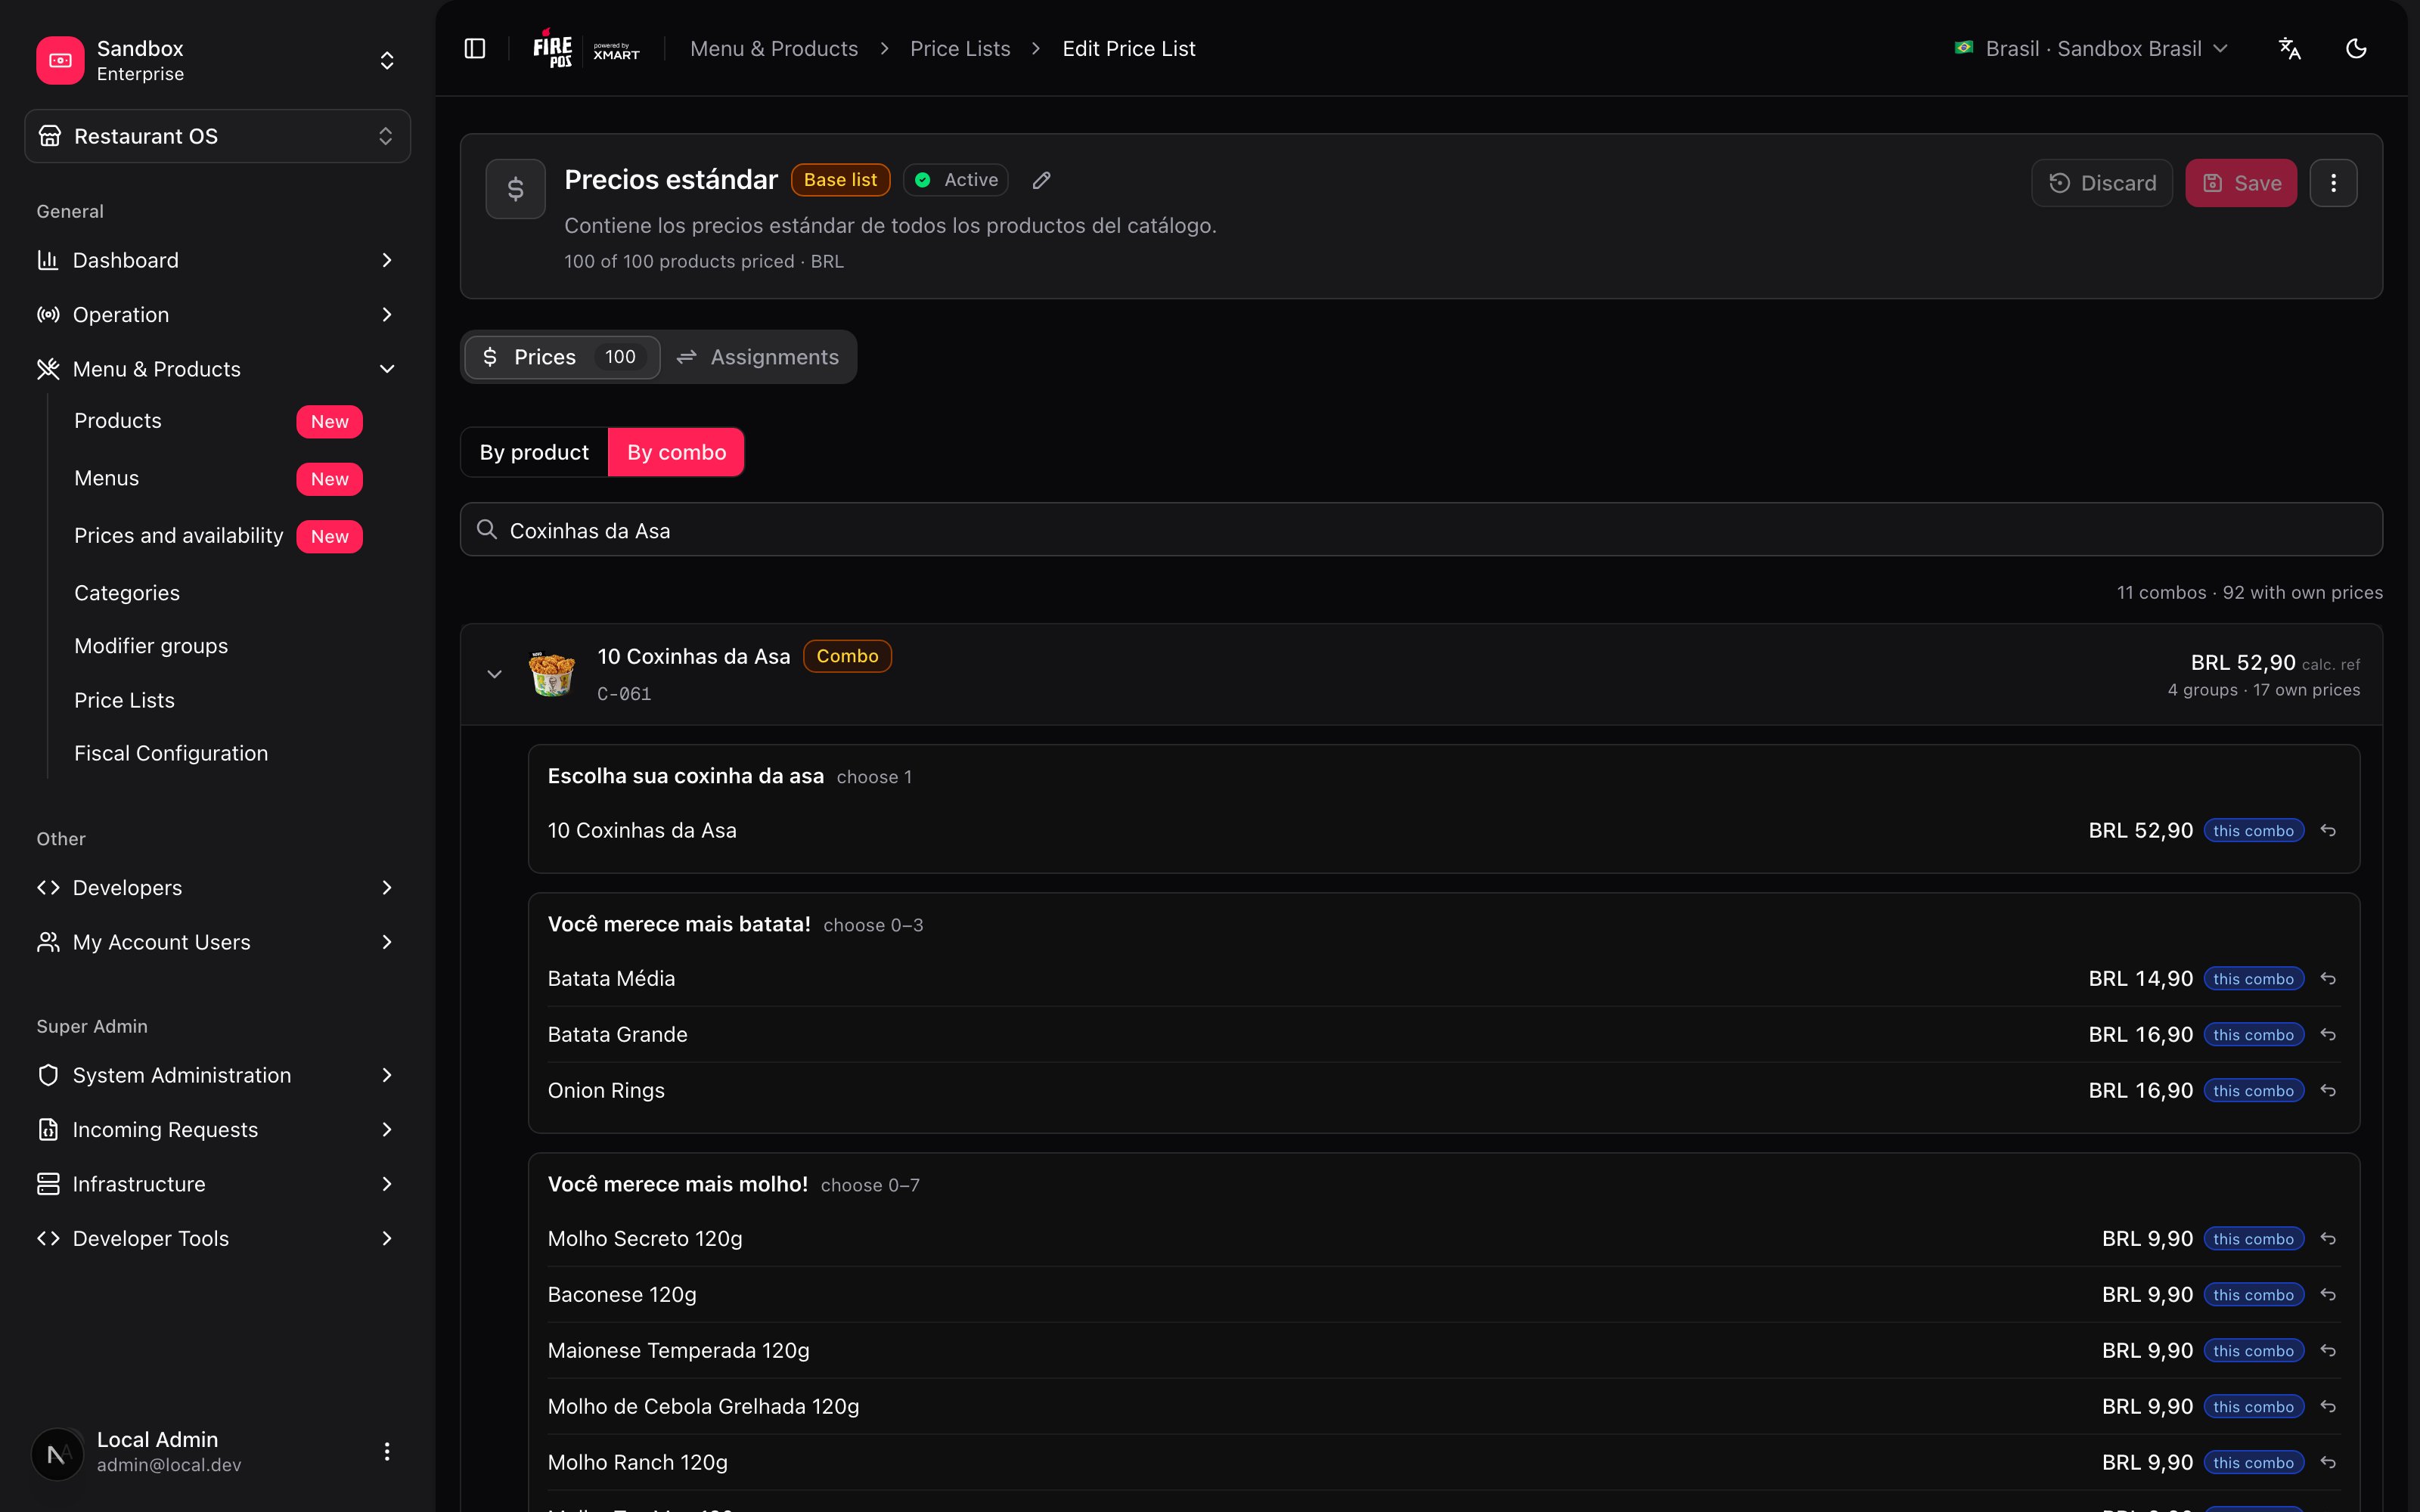Reset price for Baconese 120g
Image resolution: width=2420 pixels, height=1512 pixels.
[x=2328, y=1295]
